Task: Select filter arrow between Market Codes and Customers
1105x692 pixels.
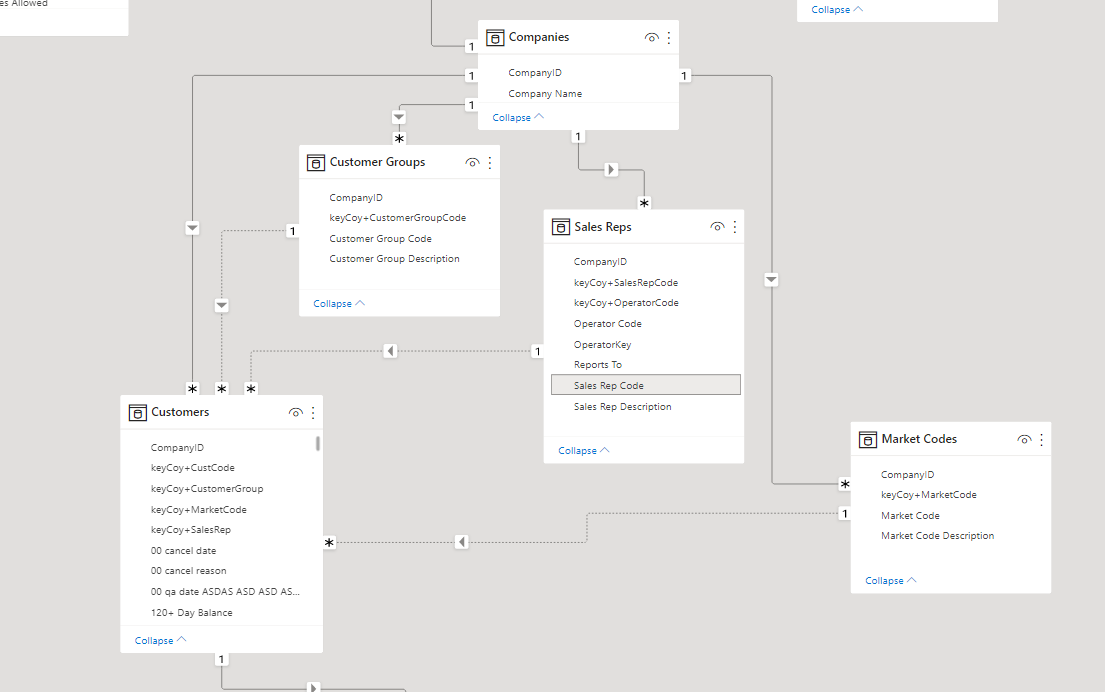Action: point(462,542)
